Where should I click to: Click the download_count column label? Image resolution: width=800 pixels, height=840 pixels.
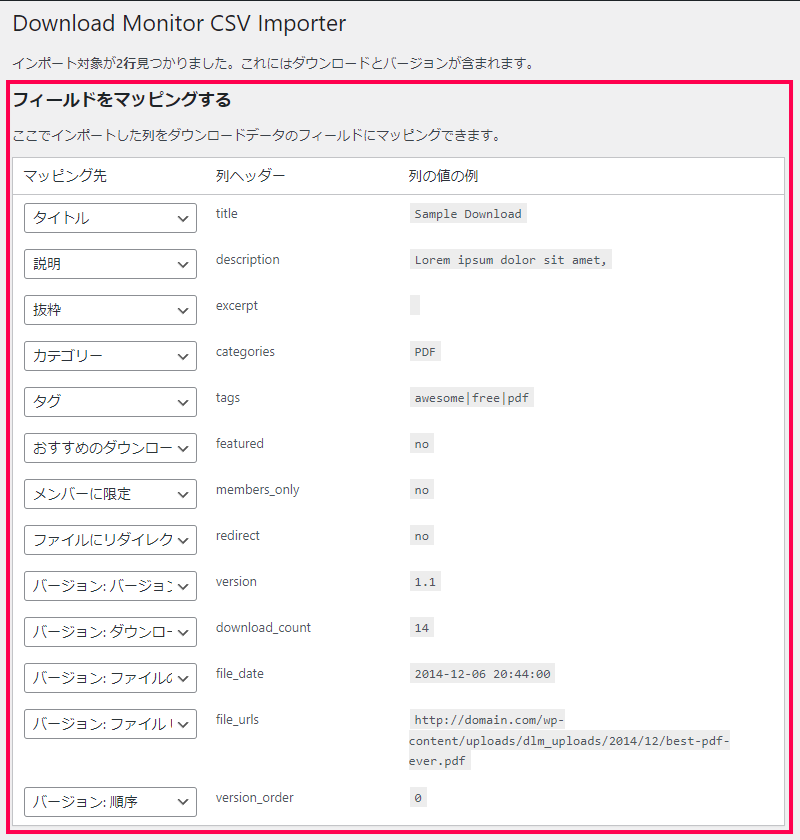263,628
